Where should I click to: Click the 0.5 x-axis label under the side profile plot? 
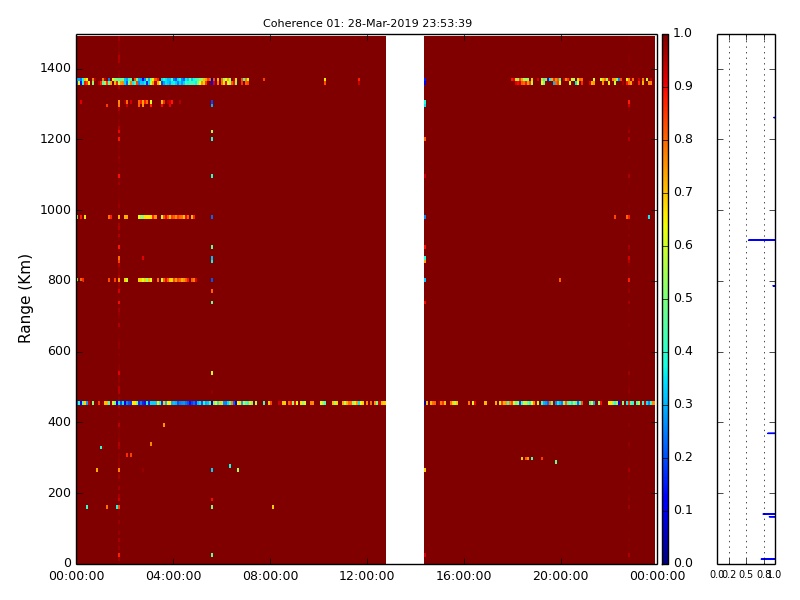click(x=746, y=575)
